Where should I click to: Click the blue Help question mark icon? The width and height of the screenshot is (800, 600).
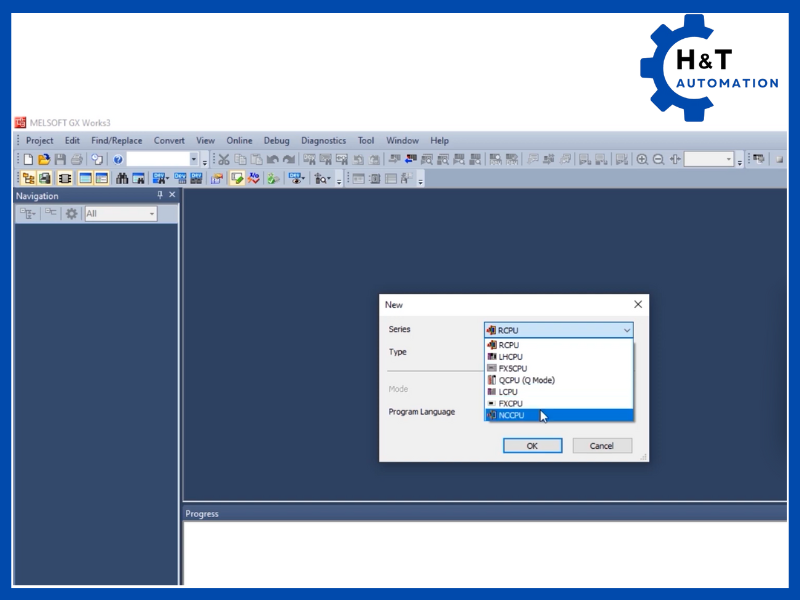tap(117, 159)
